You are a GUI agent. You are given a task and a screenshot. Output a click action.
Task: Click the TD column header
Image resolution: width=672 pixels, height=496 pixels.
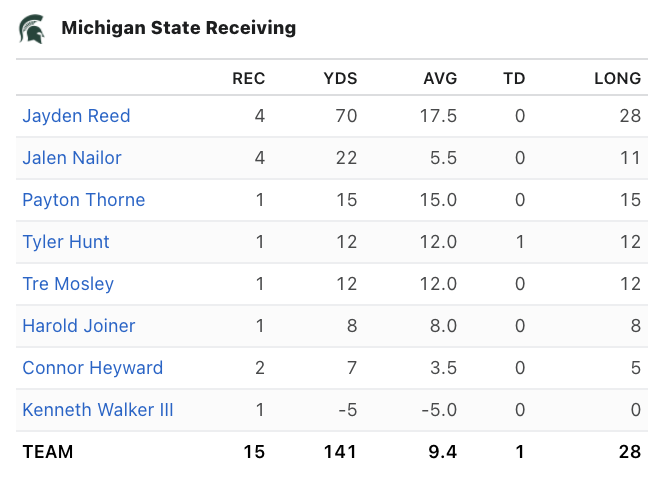coord(514,79)
